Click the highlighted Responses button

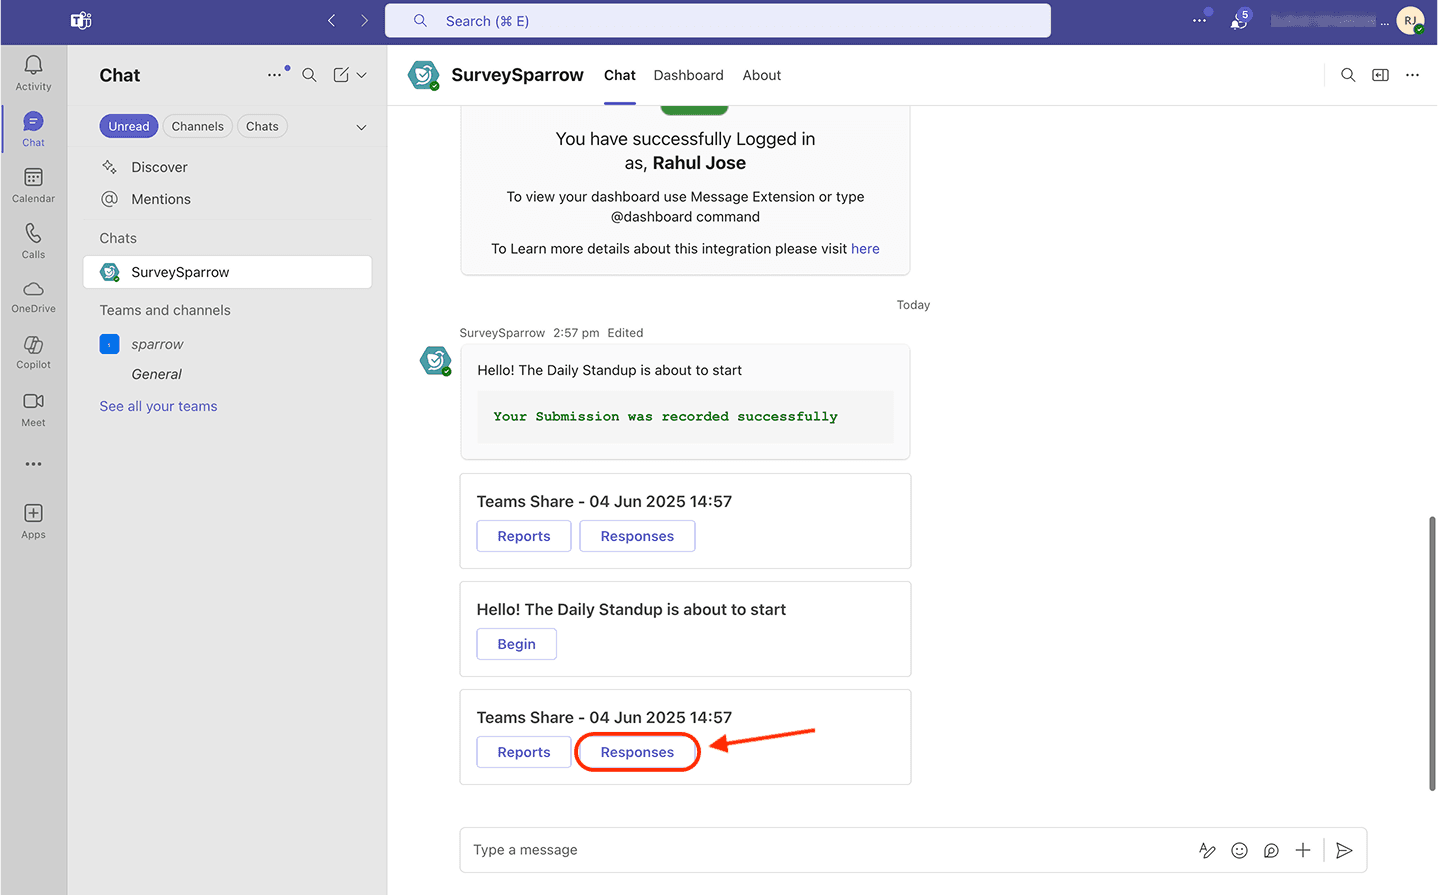point(637,752)
